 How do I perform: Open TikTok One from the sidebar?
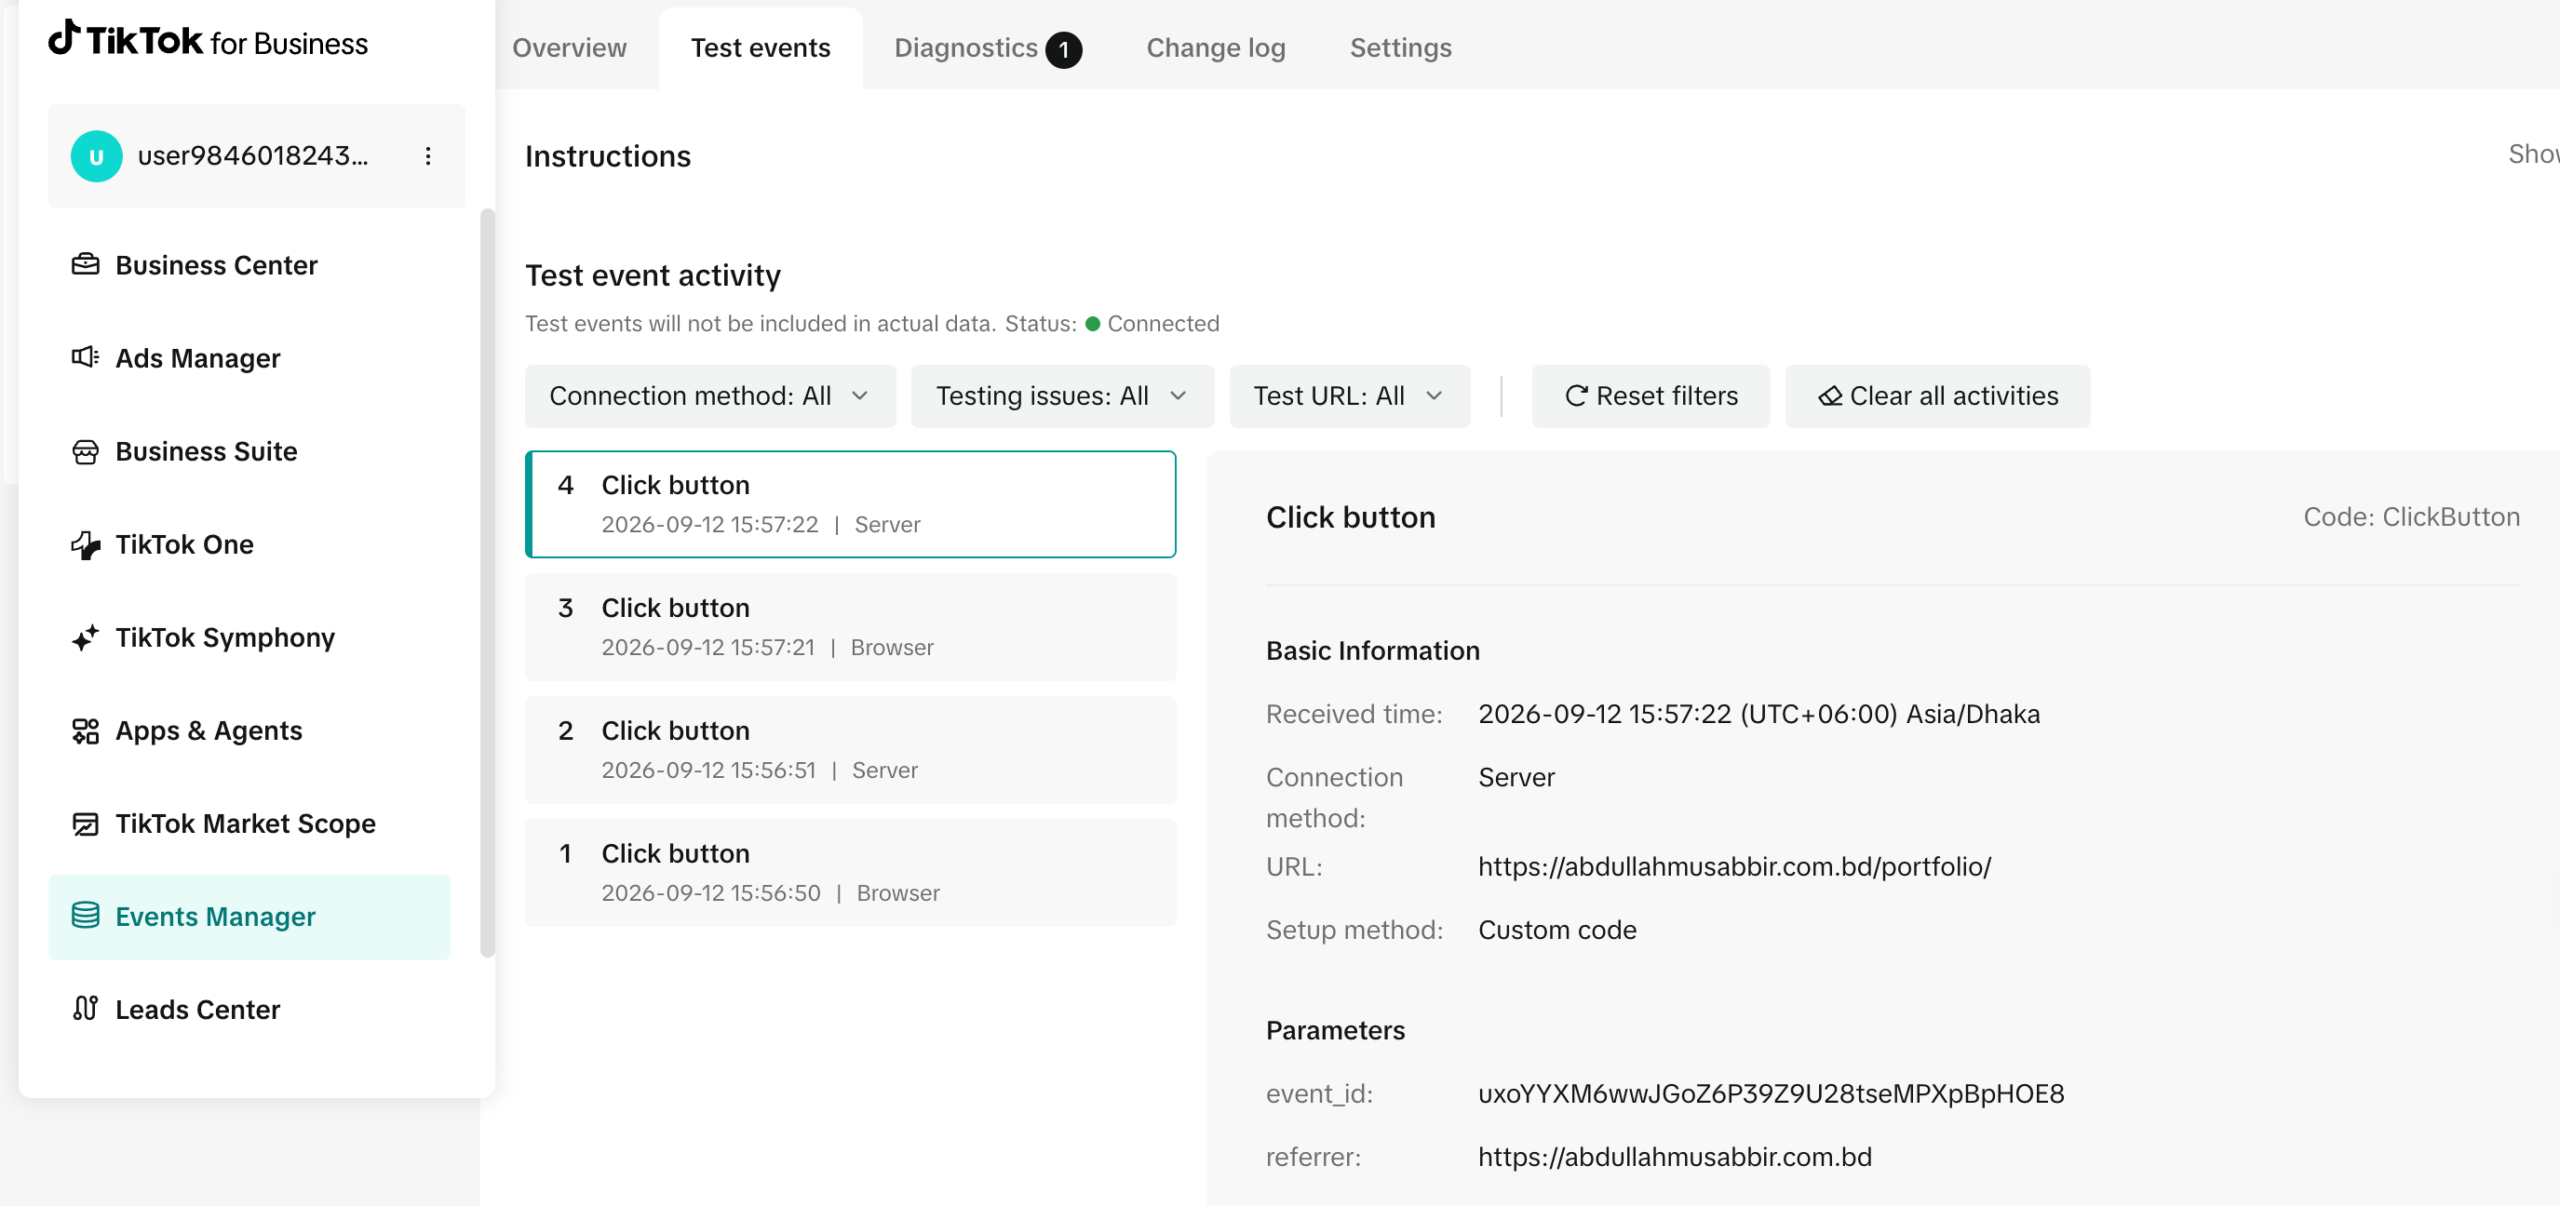click(x=249, y=544)
